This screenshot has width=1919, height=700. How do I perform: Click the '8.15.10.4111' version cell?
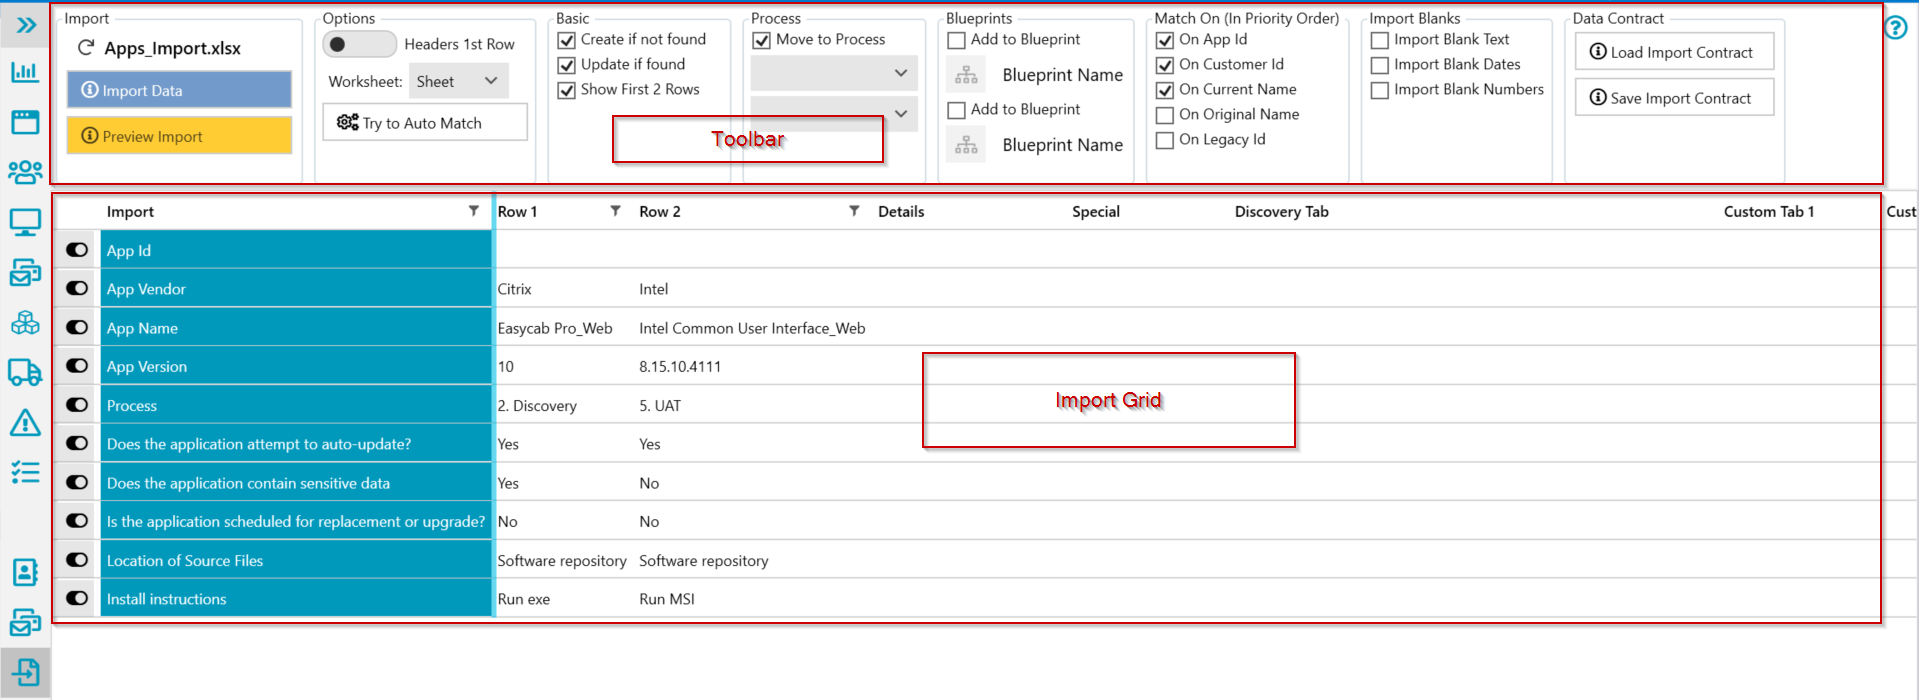click(680, 367)
